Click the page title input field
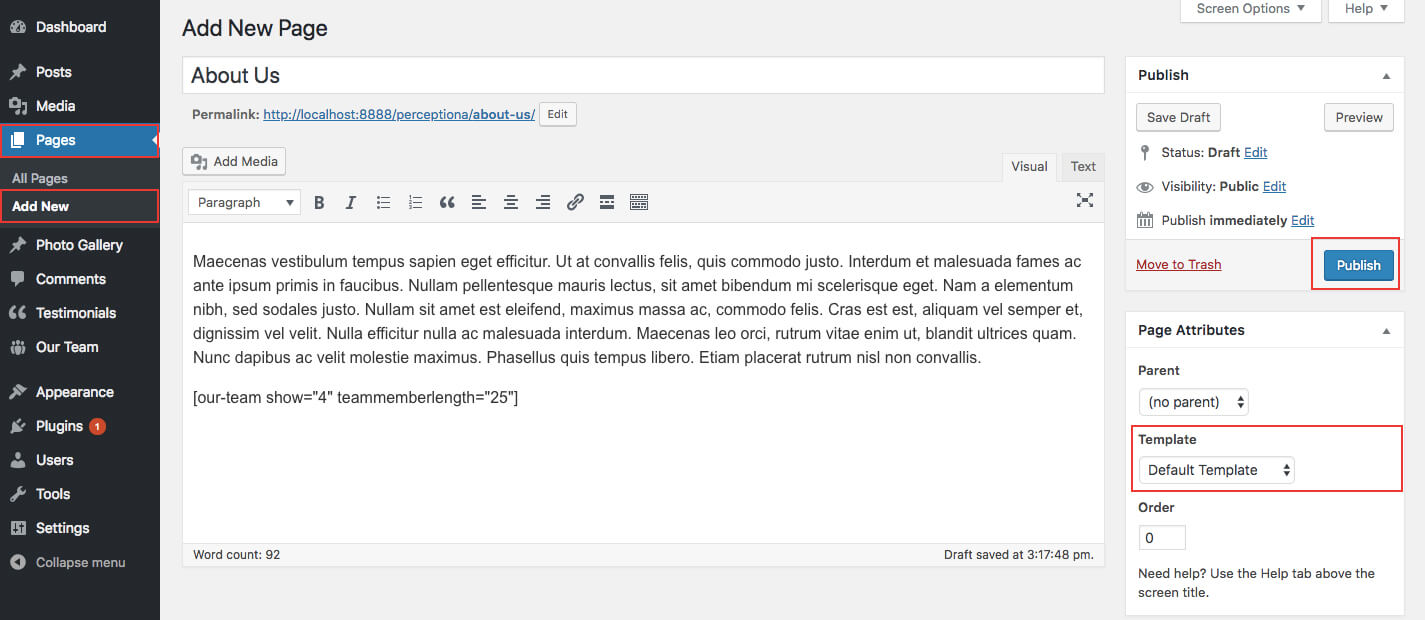 click(x=643, y=76)
